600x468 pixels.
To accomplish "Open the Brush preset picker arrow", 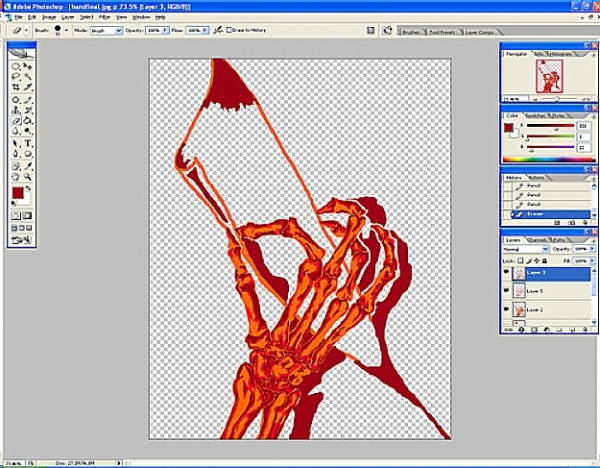I will click(67, 30).
